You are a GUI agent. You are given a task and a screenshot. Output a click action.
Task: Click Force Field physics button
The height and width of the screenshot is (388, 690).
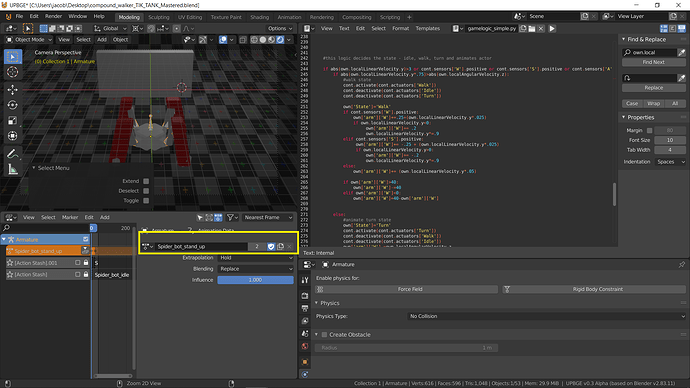click(x=407, y=289)
